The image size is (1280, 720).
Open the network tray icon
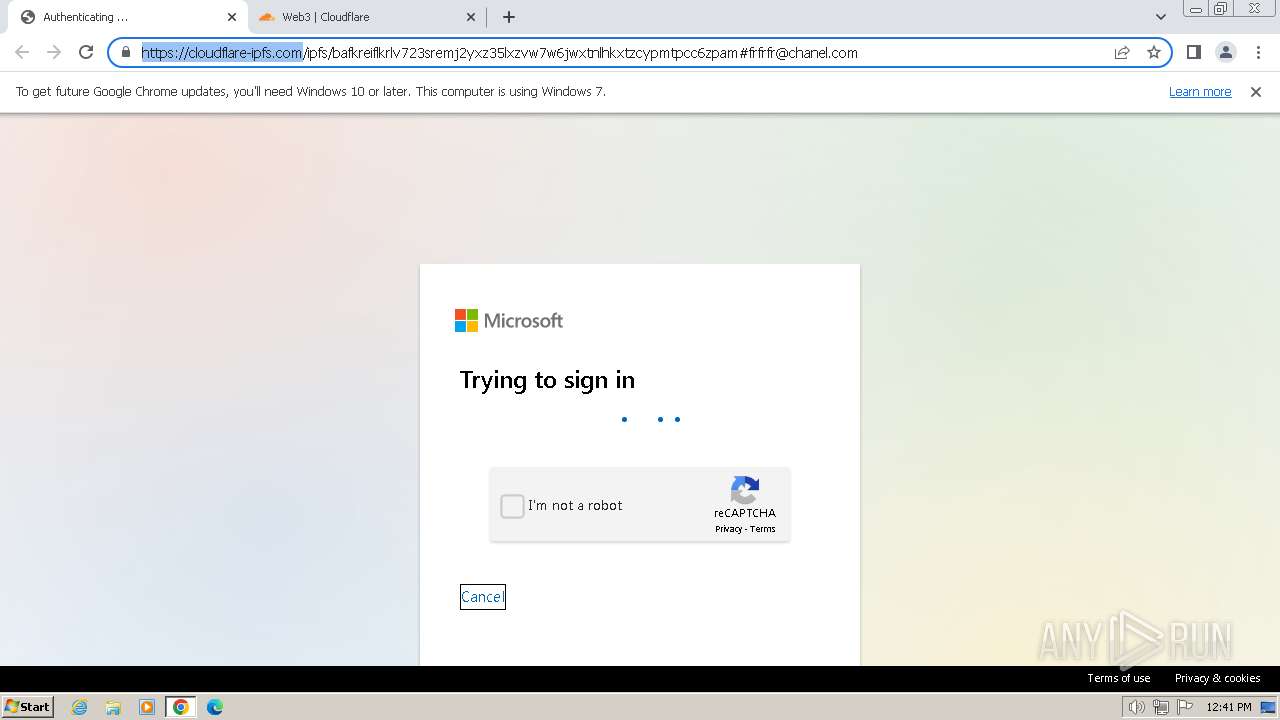point(1161,707)
